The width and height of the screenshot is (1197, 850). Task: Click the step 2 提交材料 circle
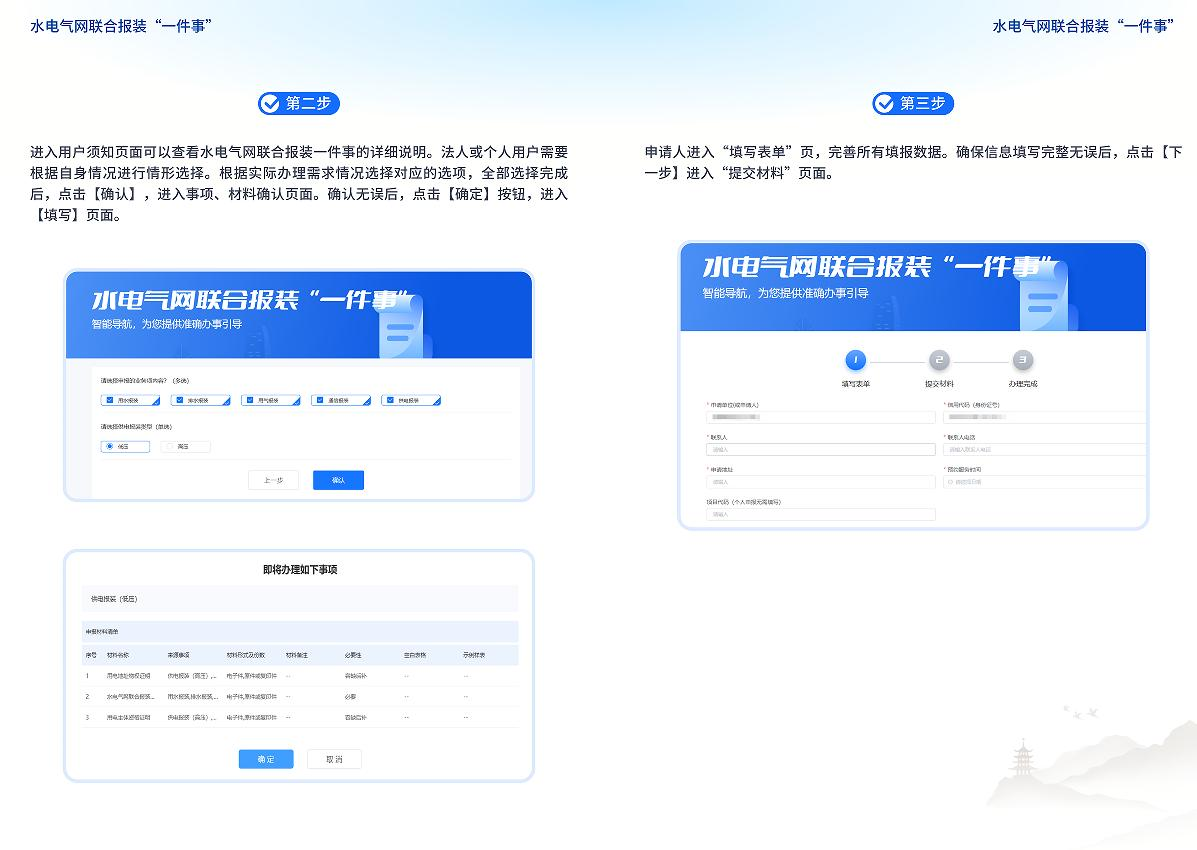(938, 360)
